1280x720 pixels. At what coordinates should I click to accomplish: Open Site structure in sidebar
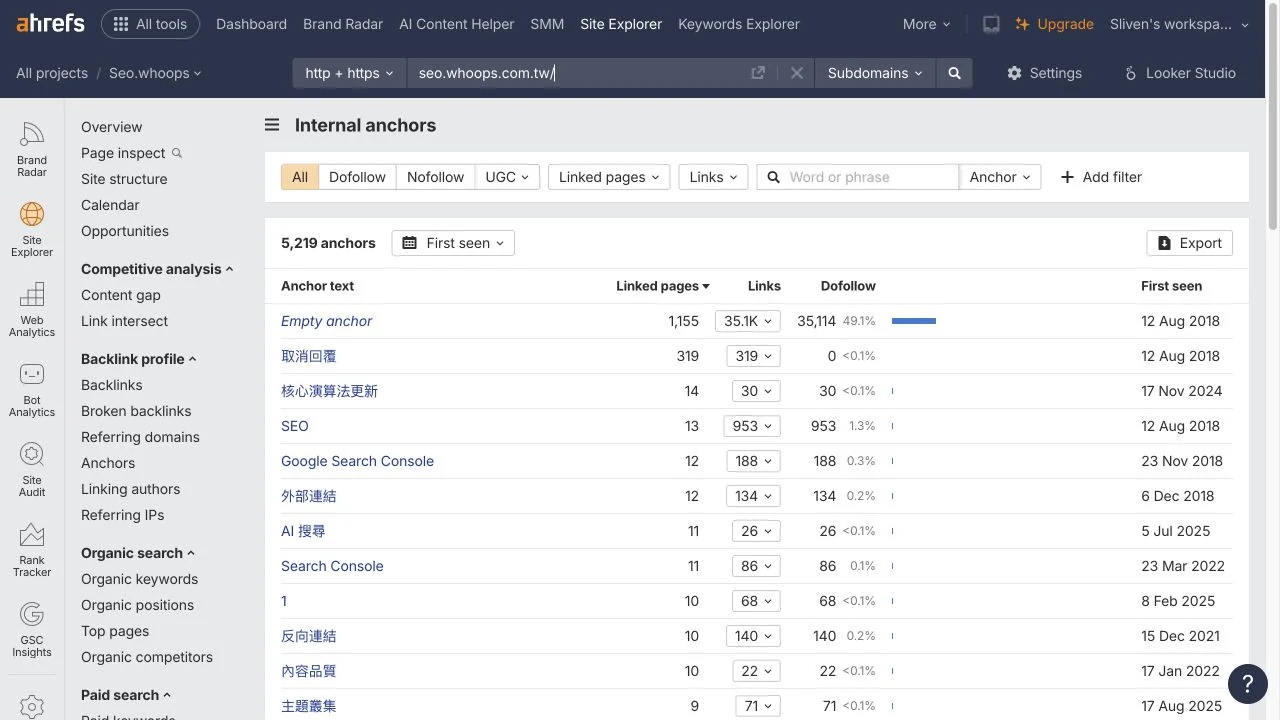point(124,179)
